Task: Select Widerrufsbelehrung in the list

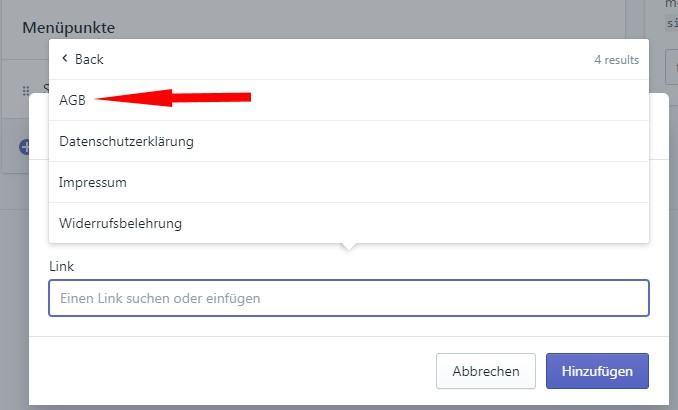Action: pyautogui.click(x=349, y=223)
